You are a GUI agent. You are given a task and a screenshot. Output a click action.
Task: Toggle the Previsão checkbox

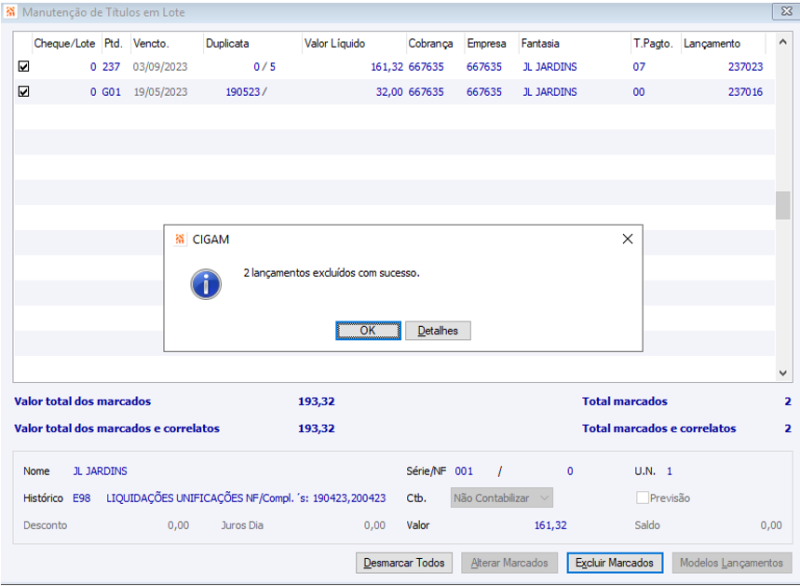point(642,498)
